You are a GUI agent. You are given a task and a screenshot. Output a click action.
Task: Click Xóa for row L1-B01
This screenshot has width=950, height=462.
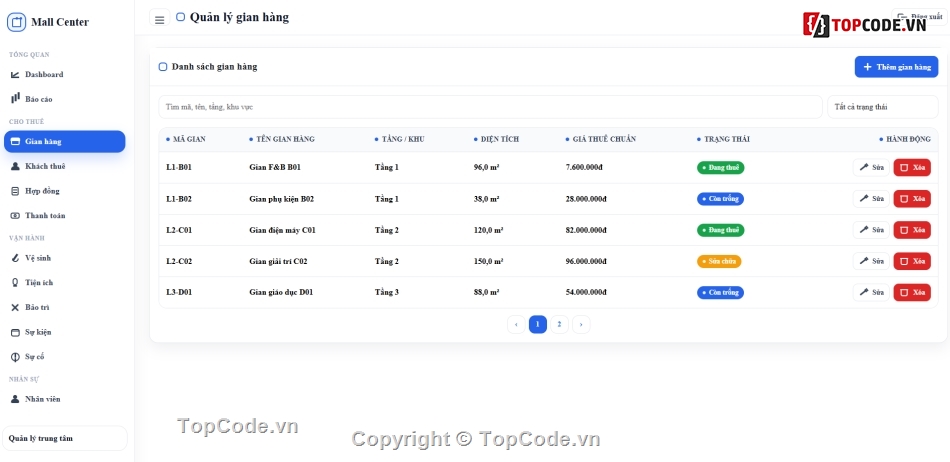pyautogui.click(x=912, y=168)
